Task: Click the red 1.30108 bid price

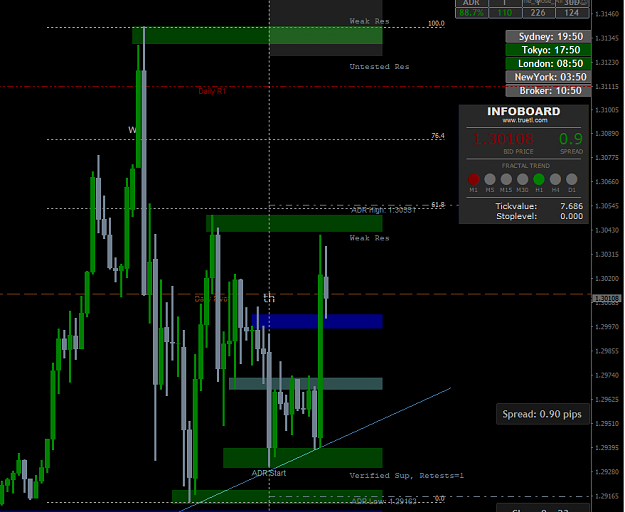Action: click(x=503, y=139)
